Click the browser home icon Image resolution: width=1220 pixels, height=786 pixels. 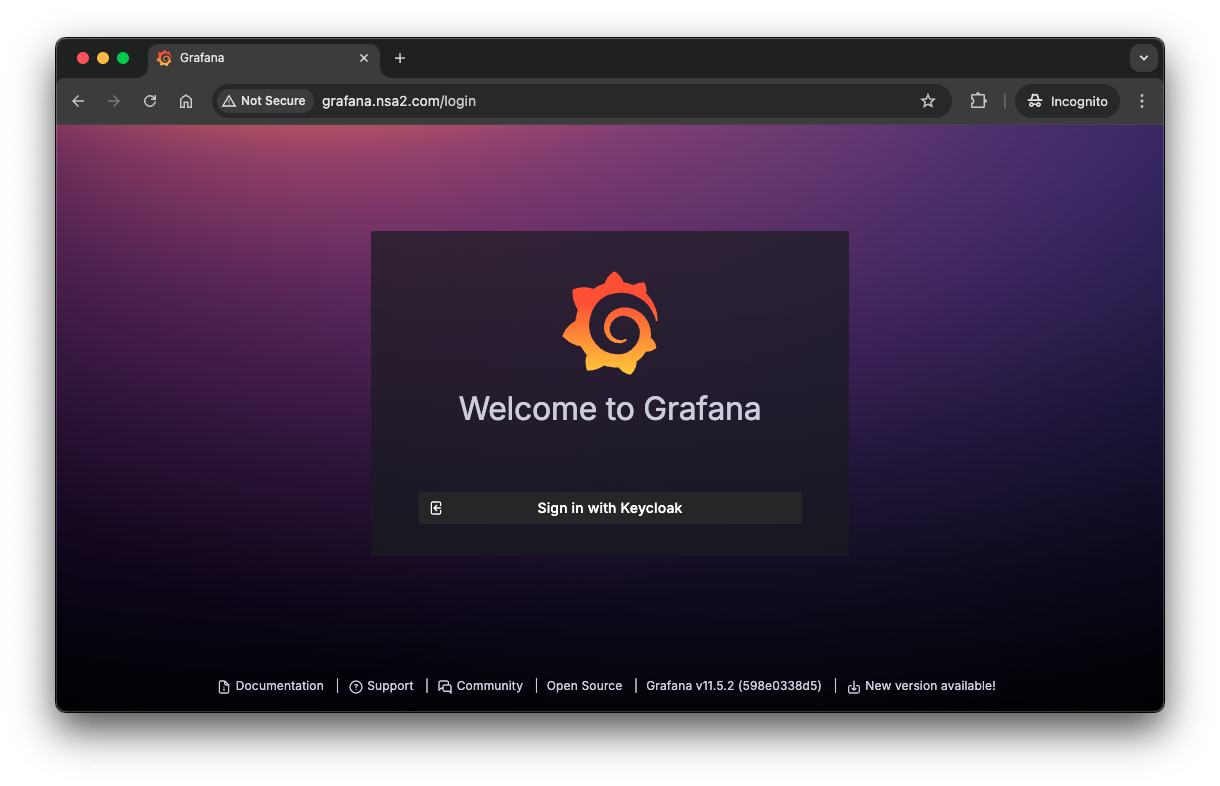point(186,101)
